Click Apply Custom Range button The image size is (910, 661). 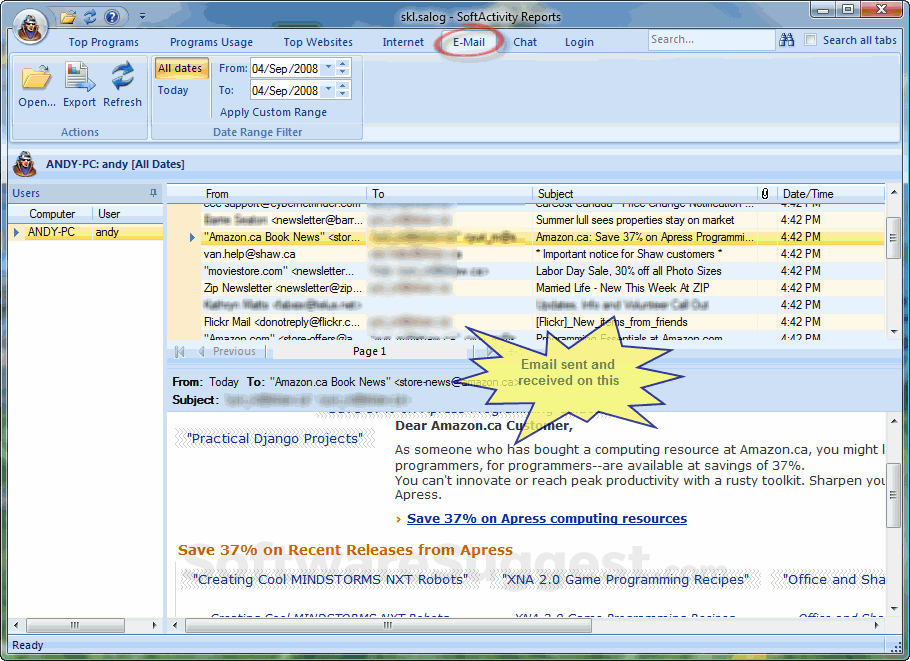pyautogui.click(x=273, y=112)
